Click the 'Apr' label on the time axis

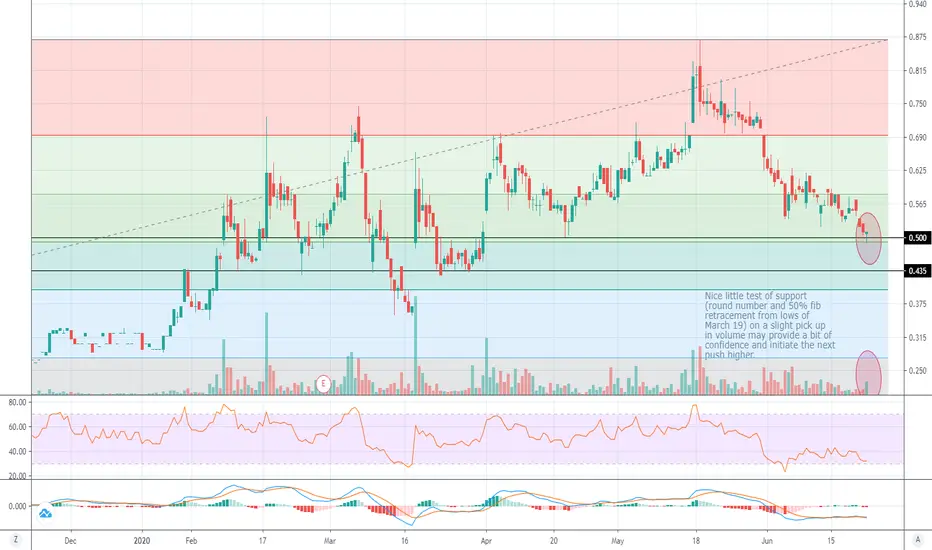point(486,541)
